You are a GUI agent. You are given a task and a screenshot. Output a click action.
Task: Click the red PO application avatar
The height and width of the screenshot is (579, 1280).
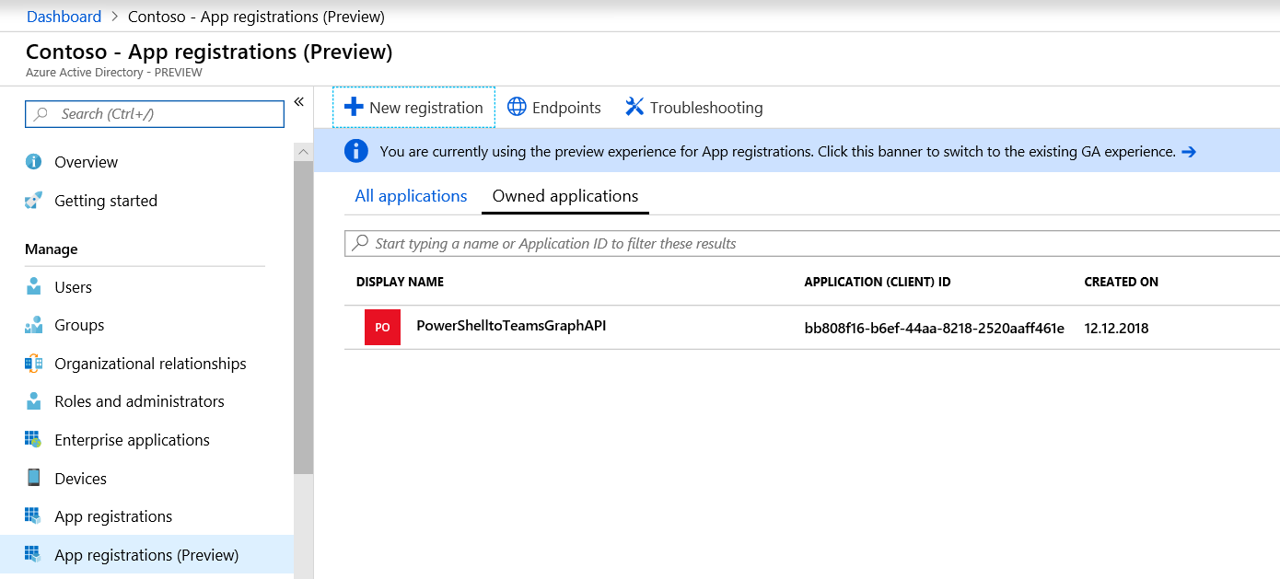(x=382, y=328)
